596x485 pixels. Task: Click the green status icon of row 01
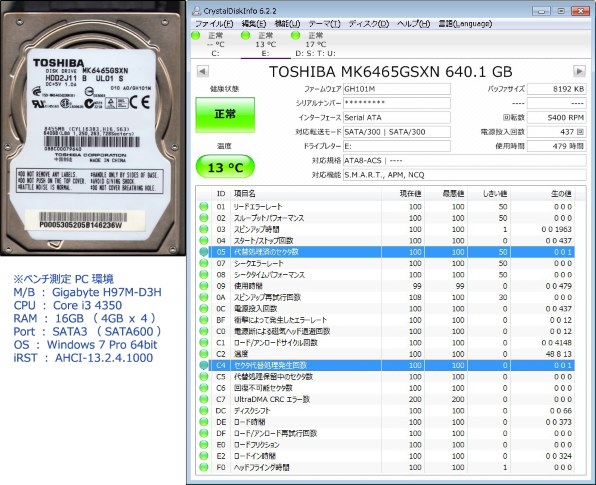point(204,206)
